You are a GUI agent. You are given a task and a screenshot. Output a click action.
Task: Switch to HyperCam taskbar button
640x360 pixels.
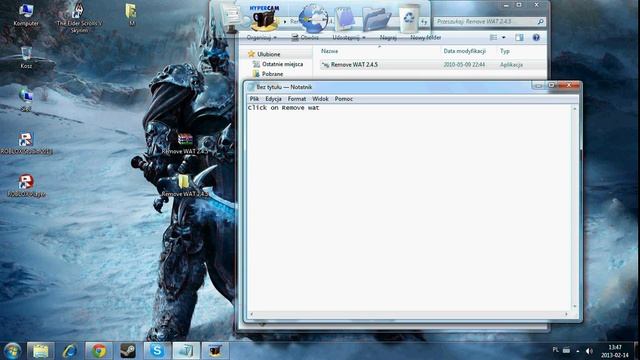point(215,351)
